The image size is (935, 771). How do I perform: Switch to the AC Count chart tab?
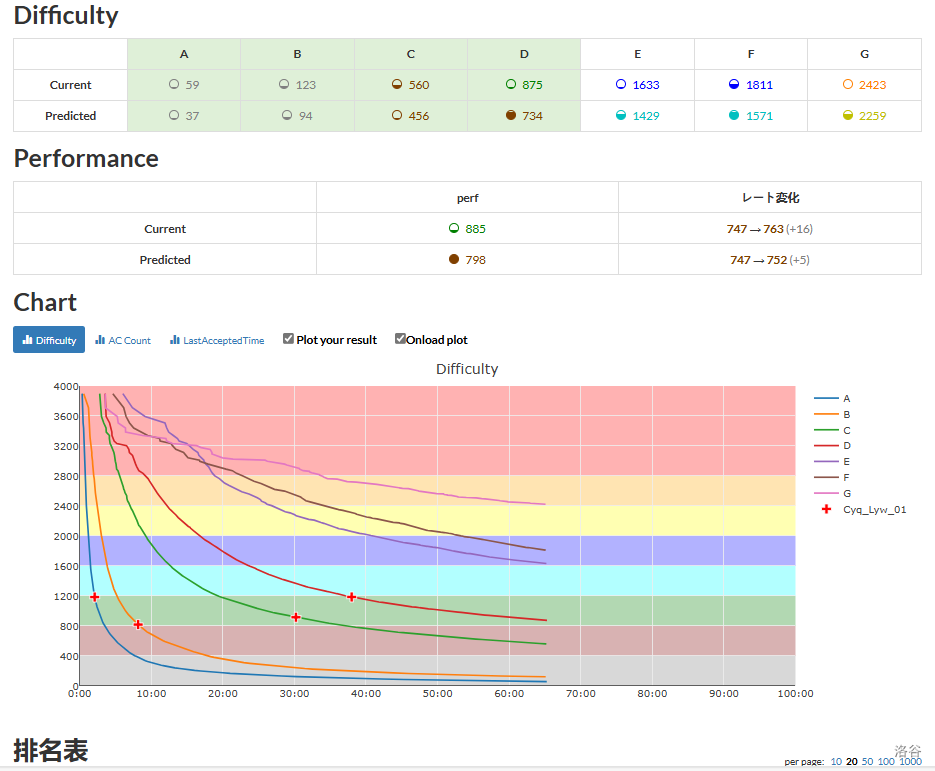tap(123, 340)
